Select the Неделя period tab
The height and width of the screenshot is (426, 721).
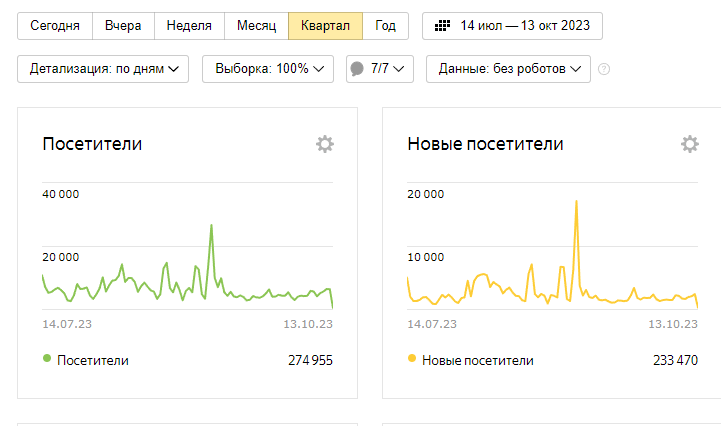(189, 26)
